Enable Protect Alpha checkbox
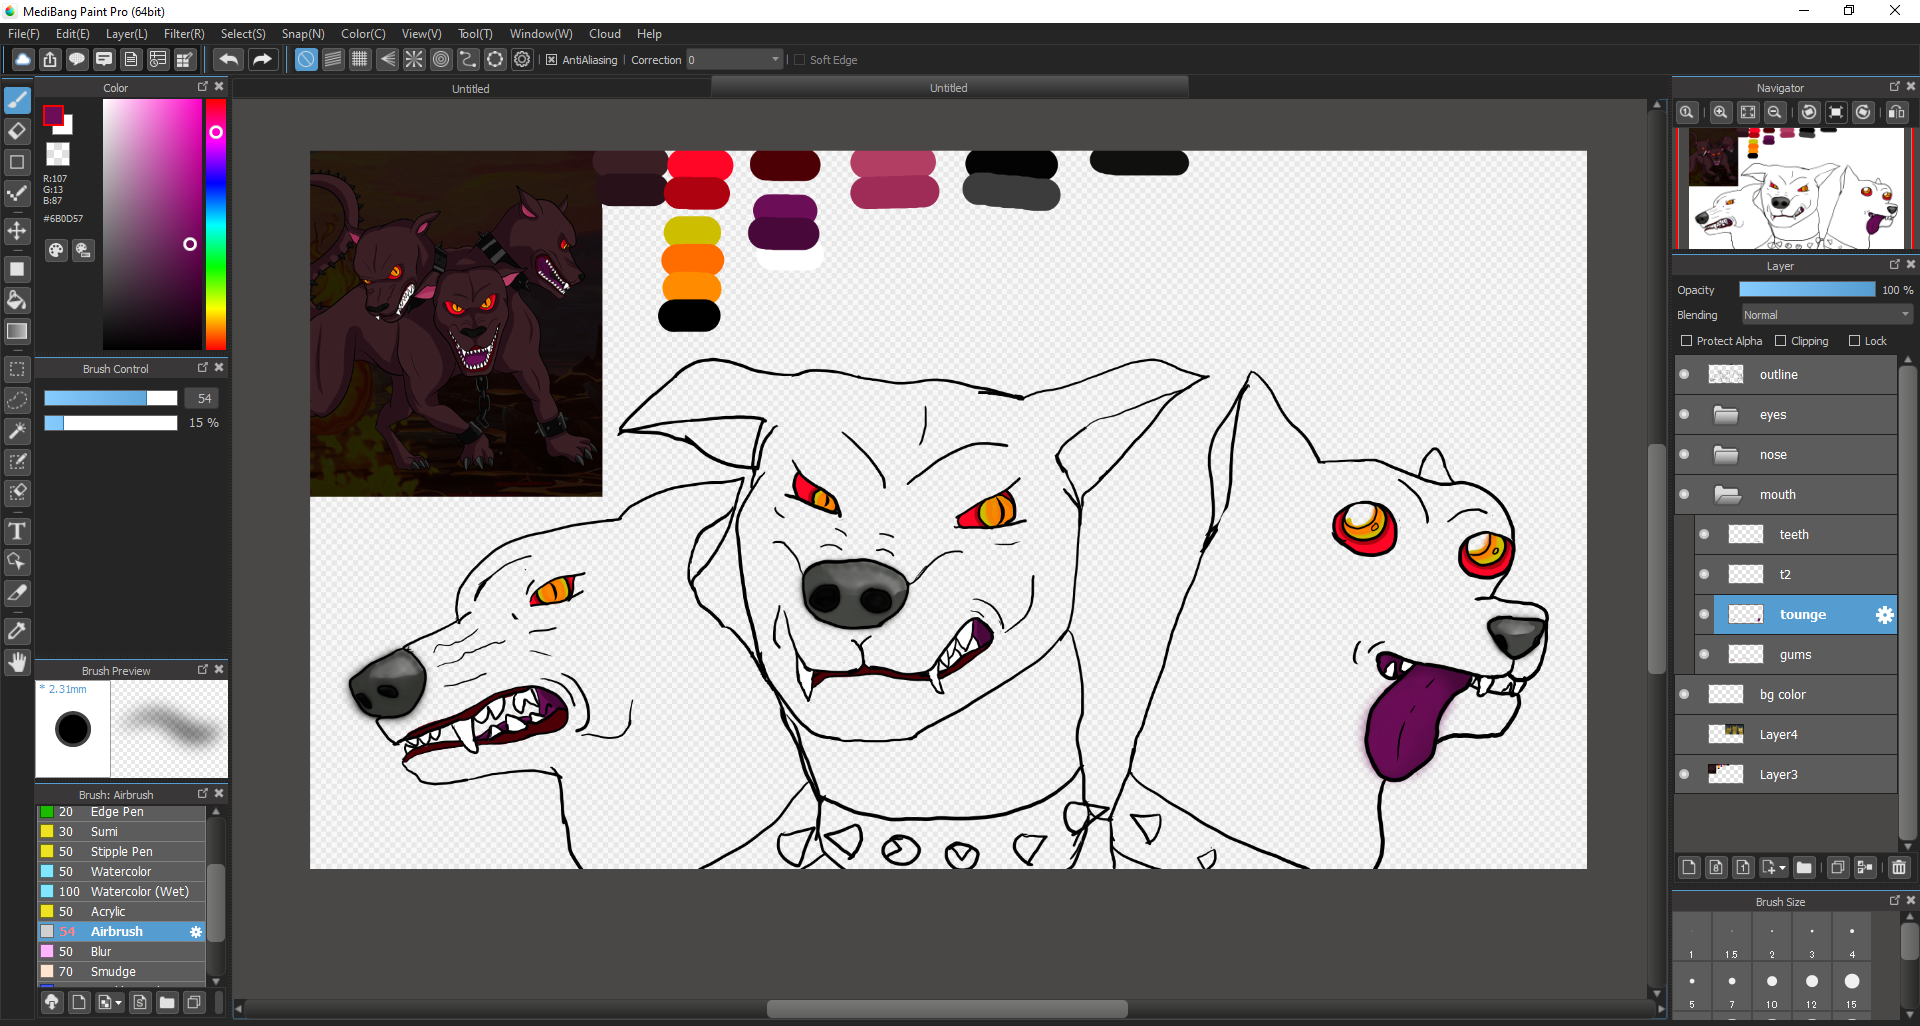The height and width of the screenshot is (1026, 1920). pyautogui.click(x=1687, y=341)
